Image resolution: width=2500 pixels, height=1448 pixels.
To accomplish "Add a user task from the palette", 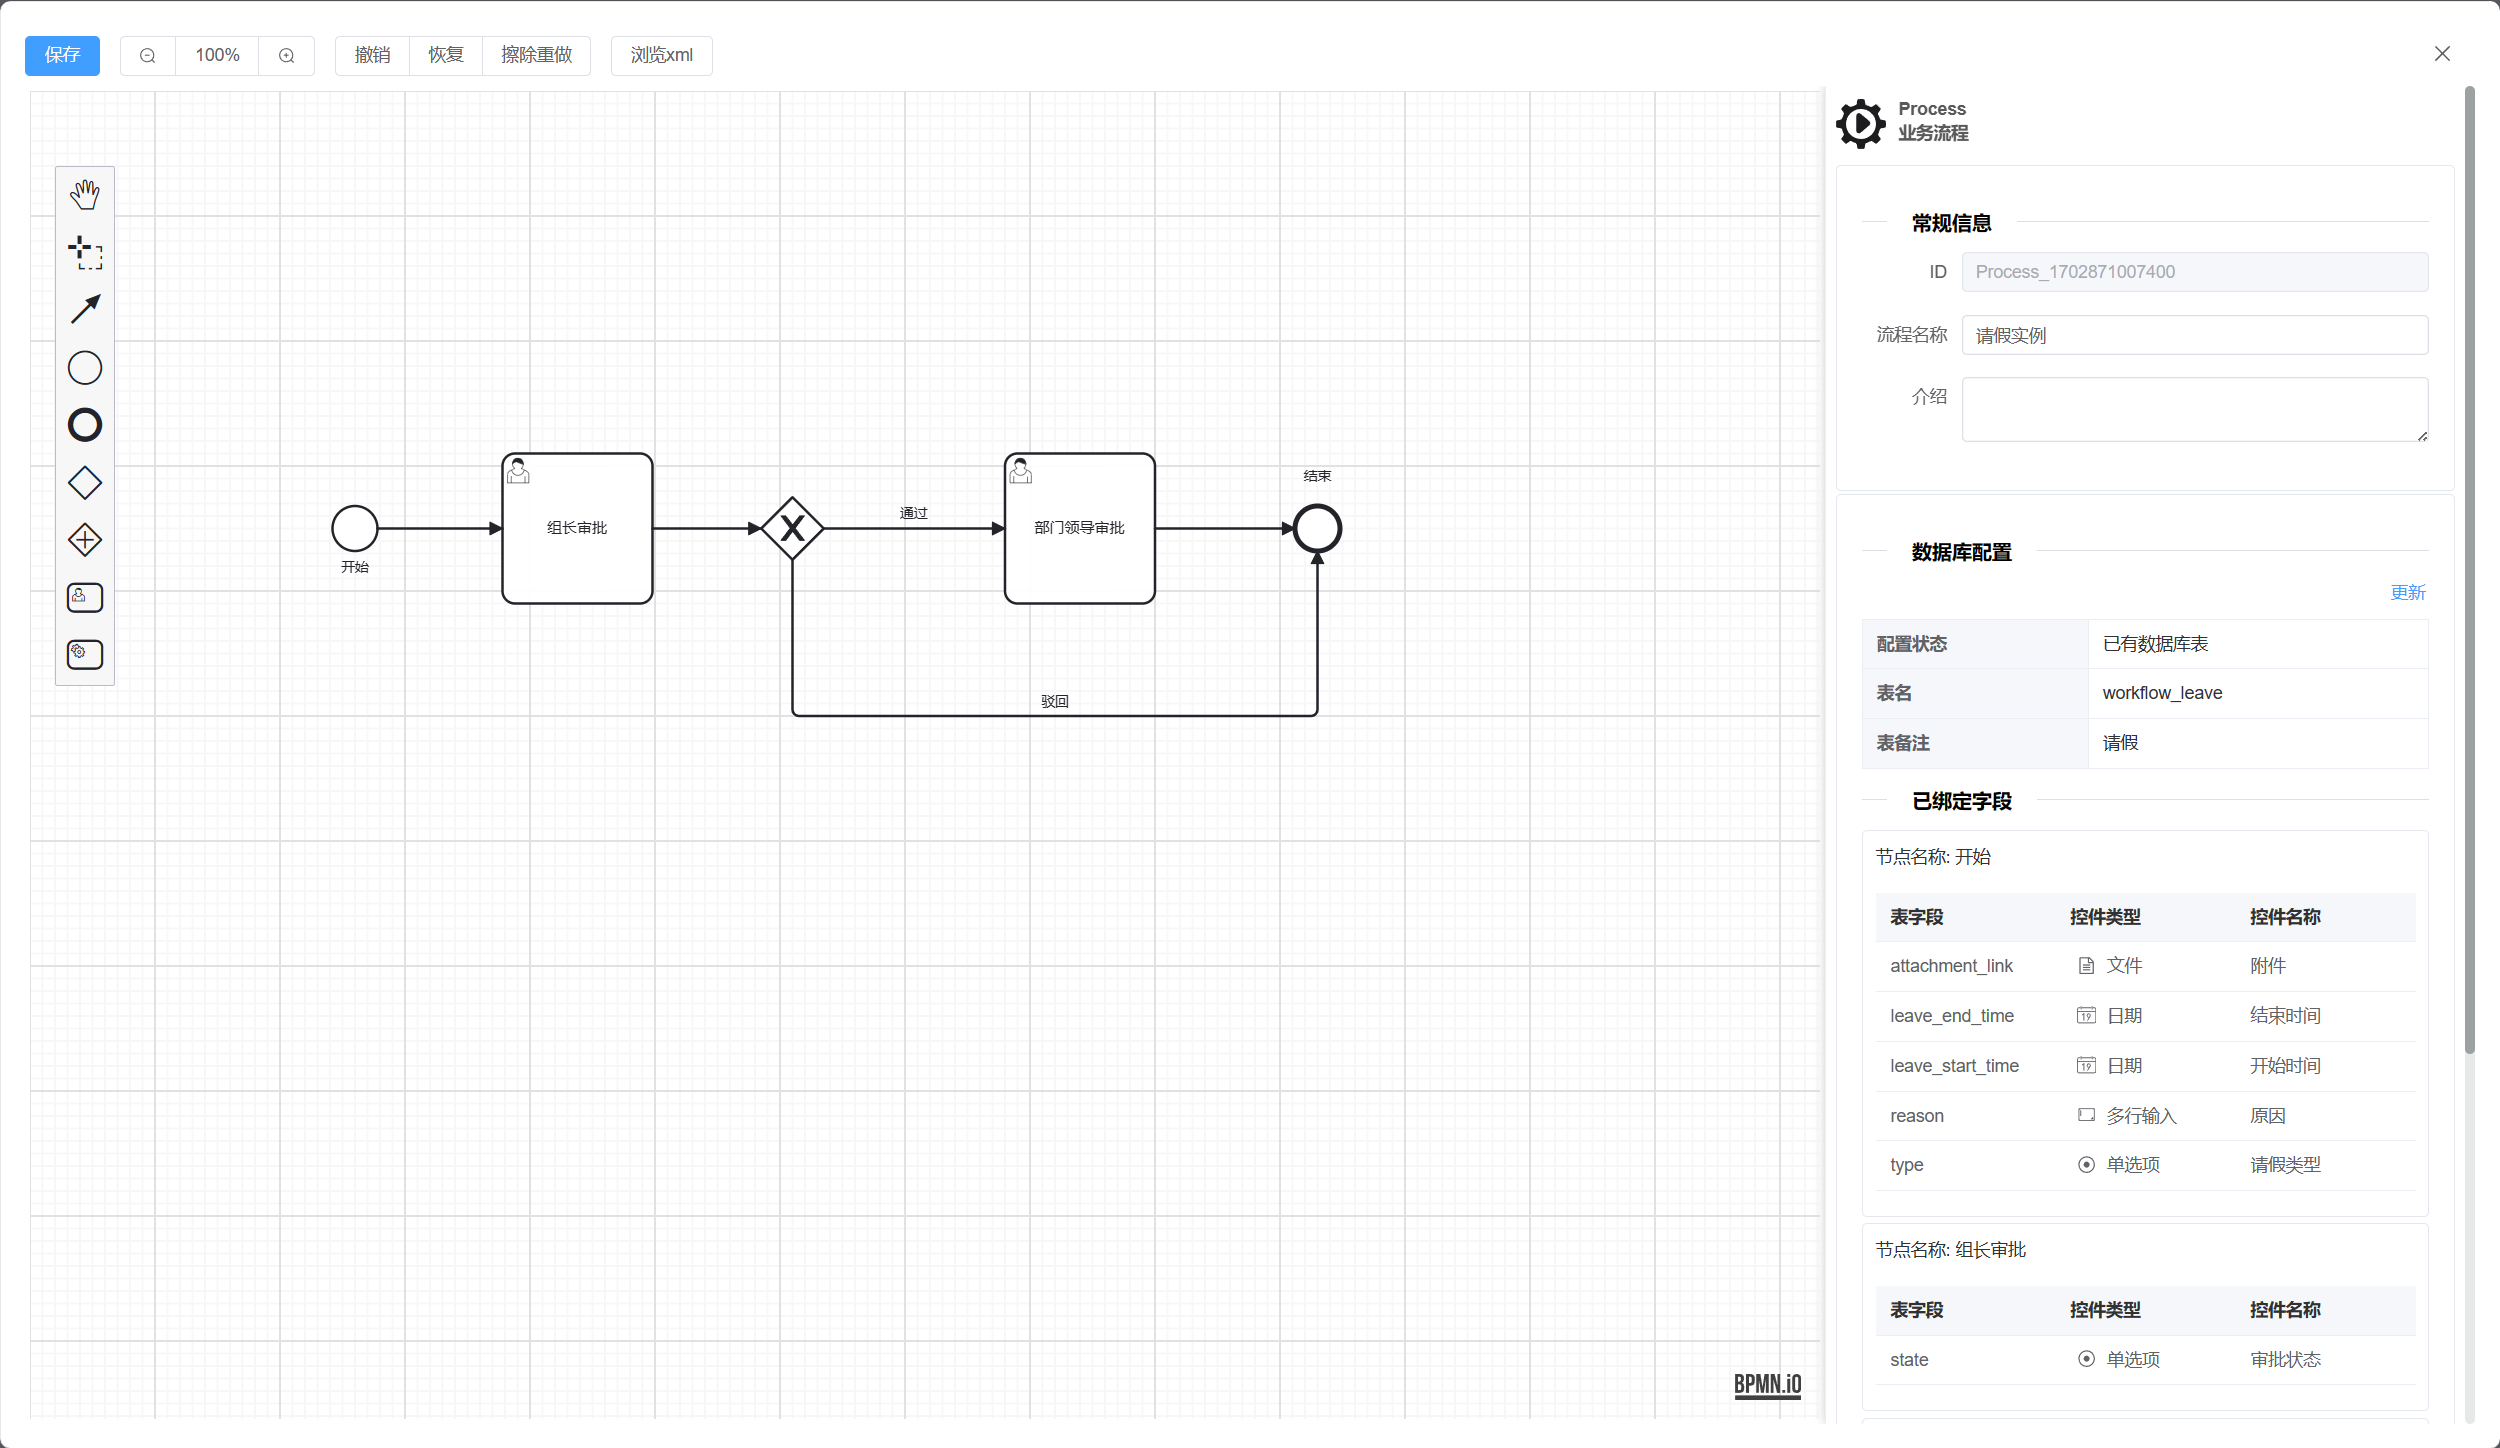I will coord(85,597).
